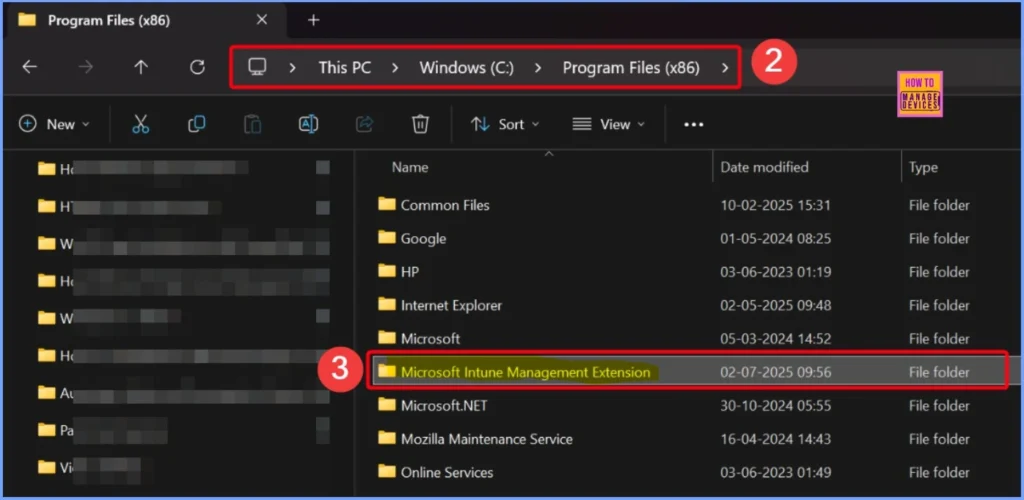Click the HP folder icon
Viewport: 1024px width, 500px height.
tap(387, 271)
